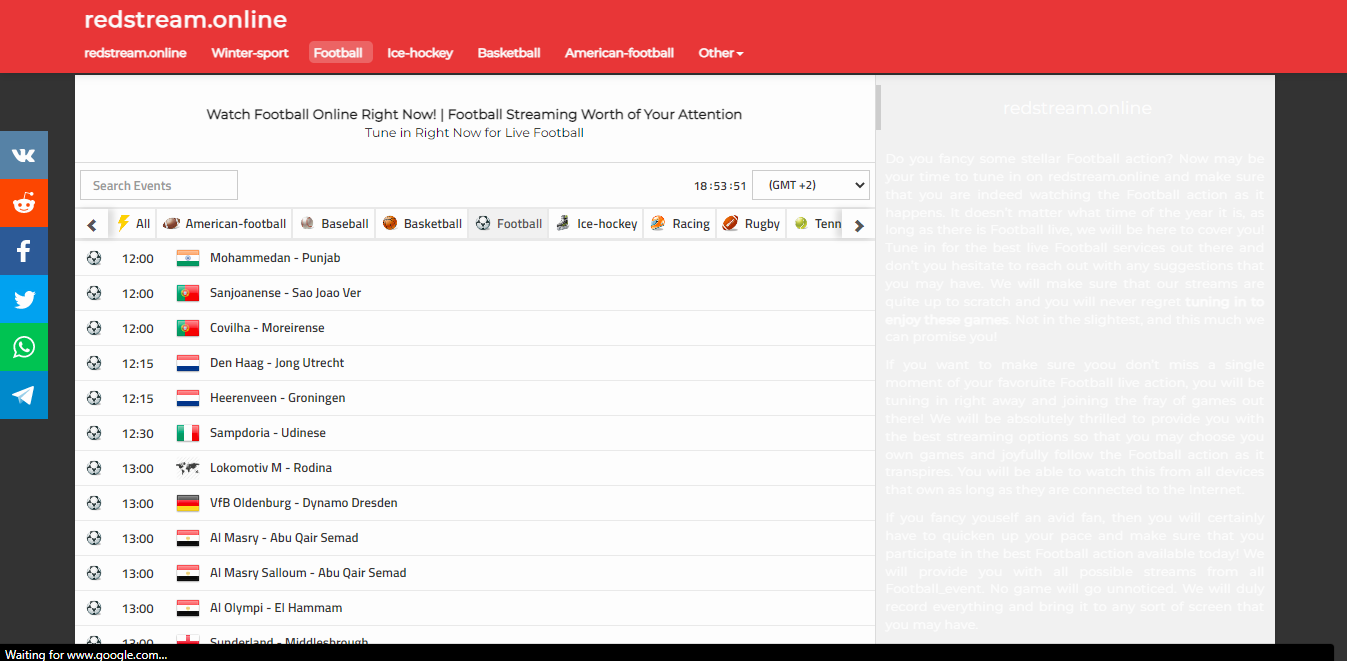This screenshot has width=1347, height=661.
Task: Click India flag on Mohammedan row
Action: tap(188, 258)
